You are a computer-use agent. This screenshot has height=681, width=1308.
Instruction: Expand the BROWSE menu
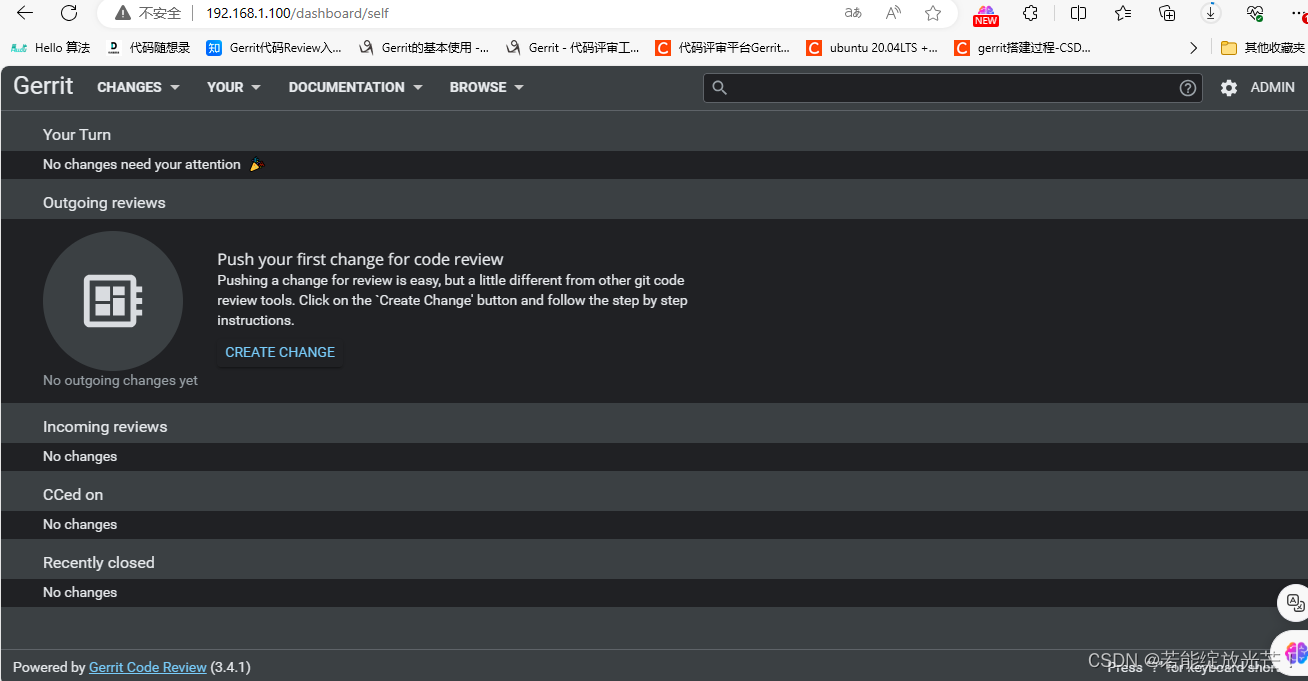click(487, 87)
